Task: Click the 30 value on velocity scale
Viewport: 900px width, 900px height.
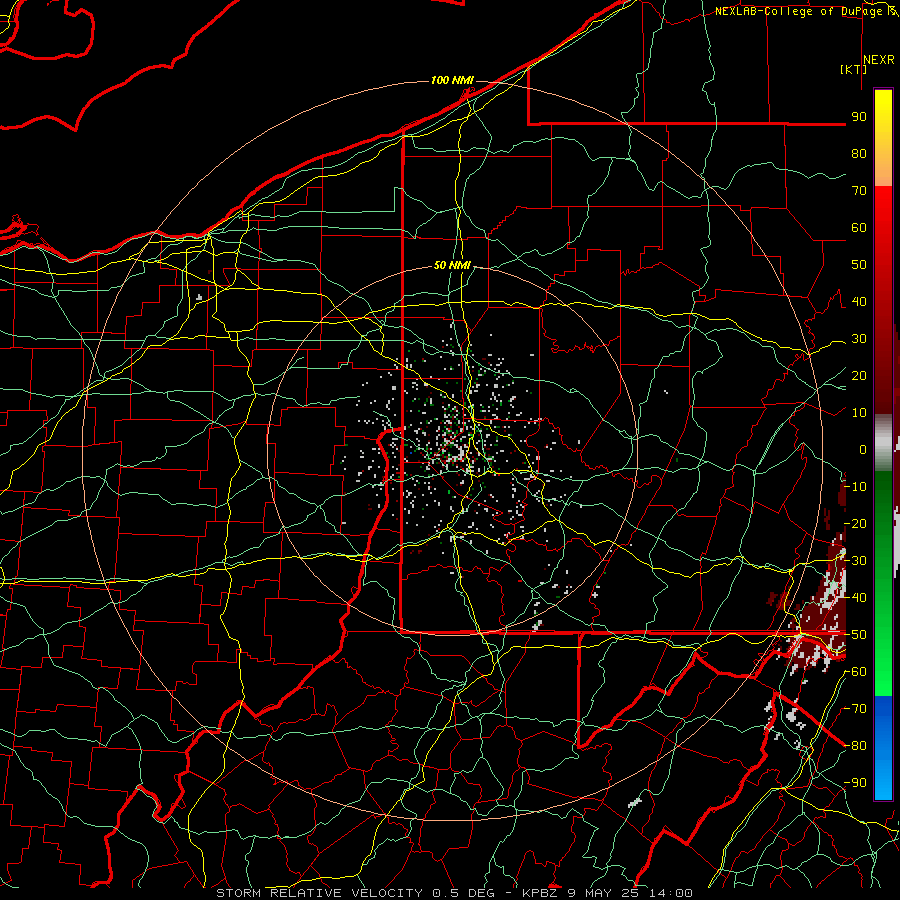Action: [859, 339]
